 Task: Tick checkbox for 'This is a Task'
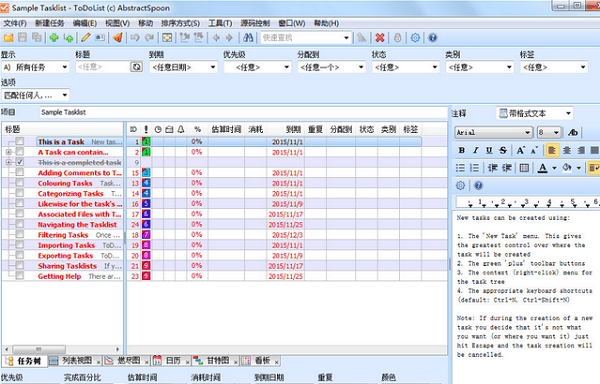coord(20,142)
